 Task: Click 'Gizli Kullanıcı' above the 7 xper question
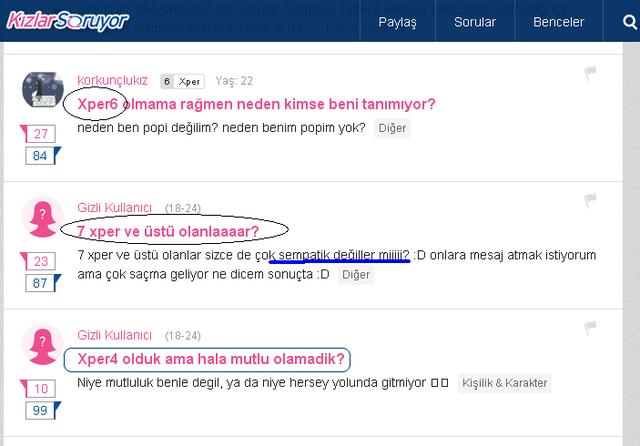[114, 208]
